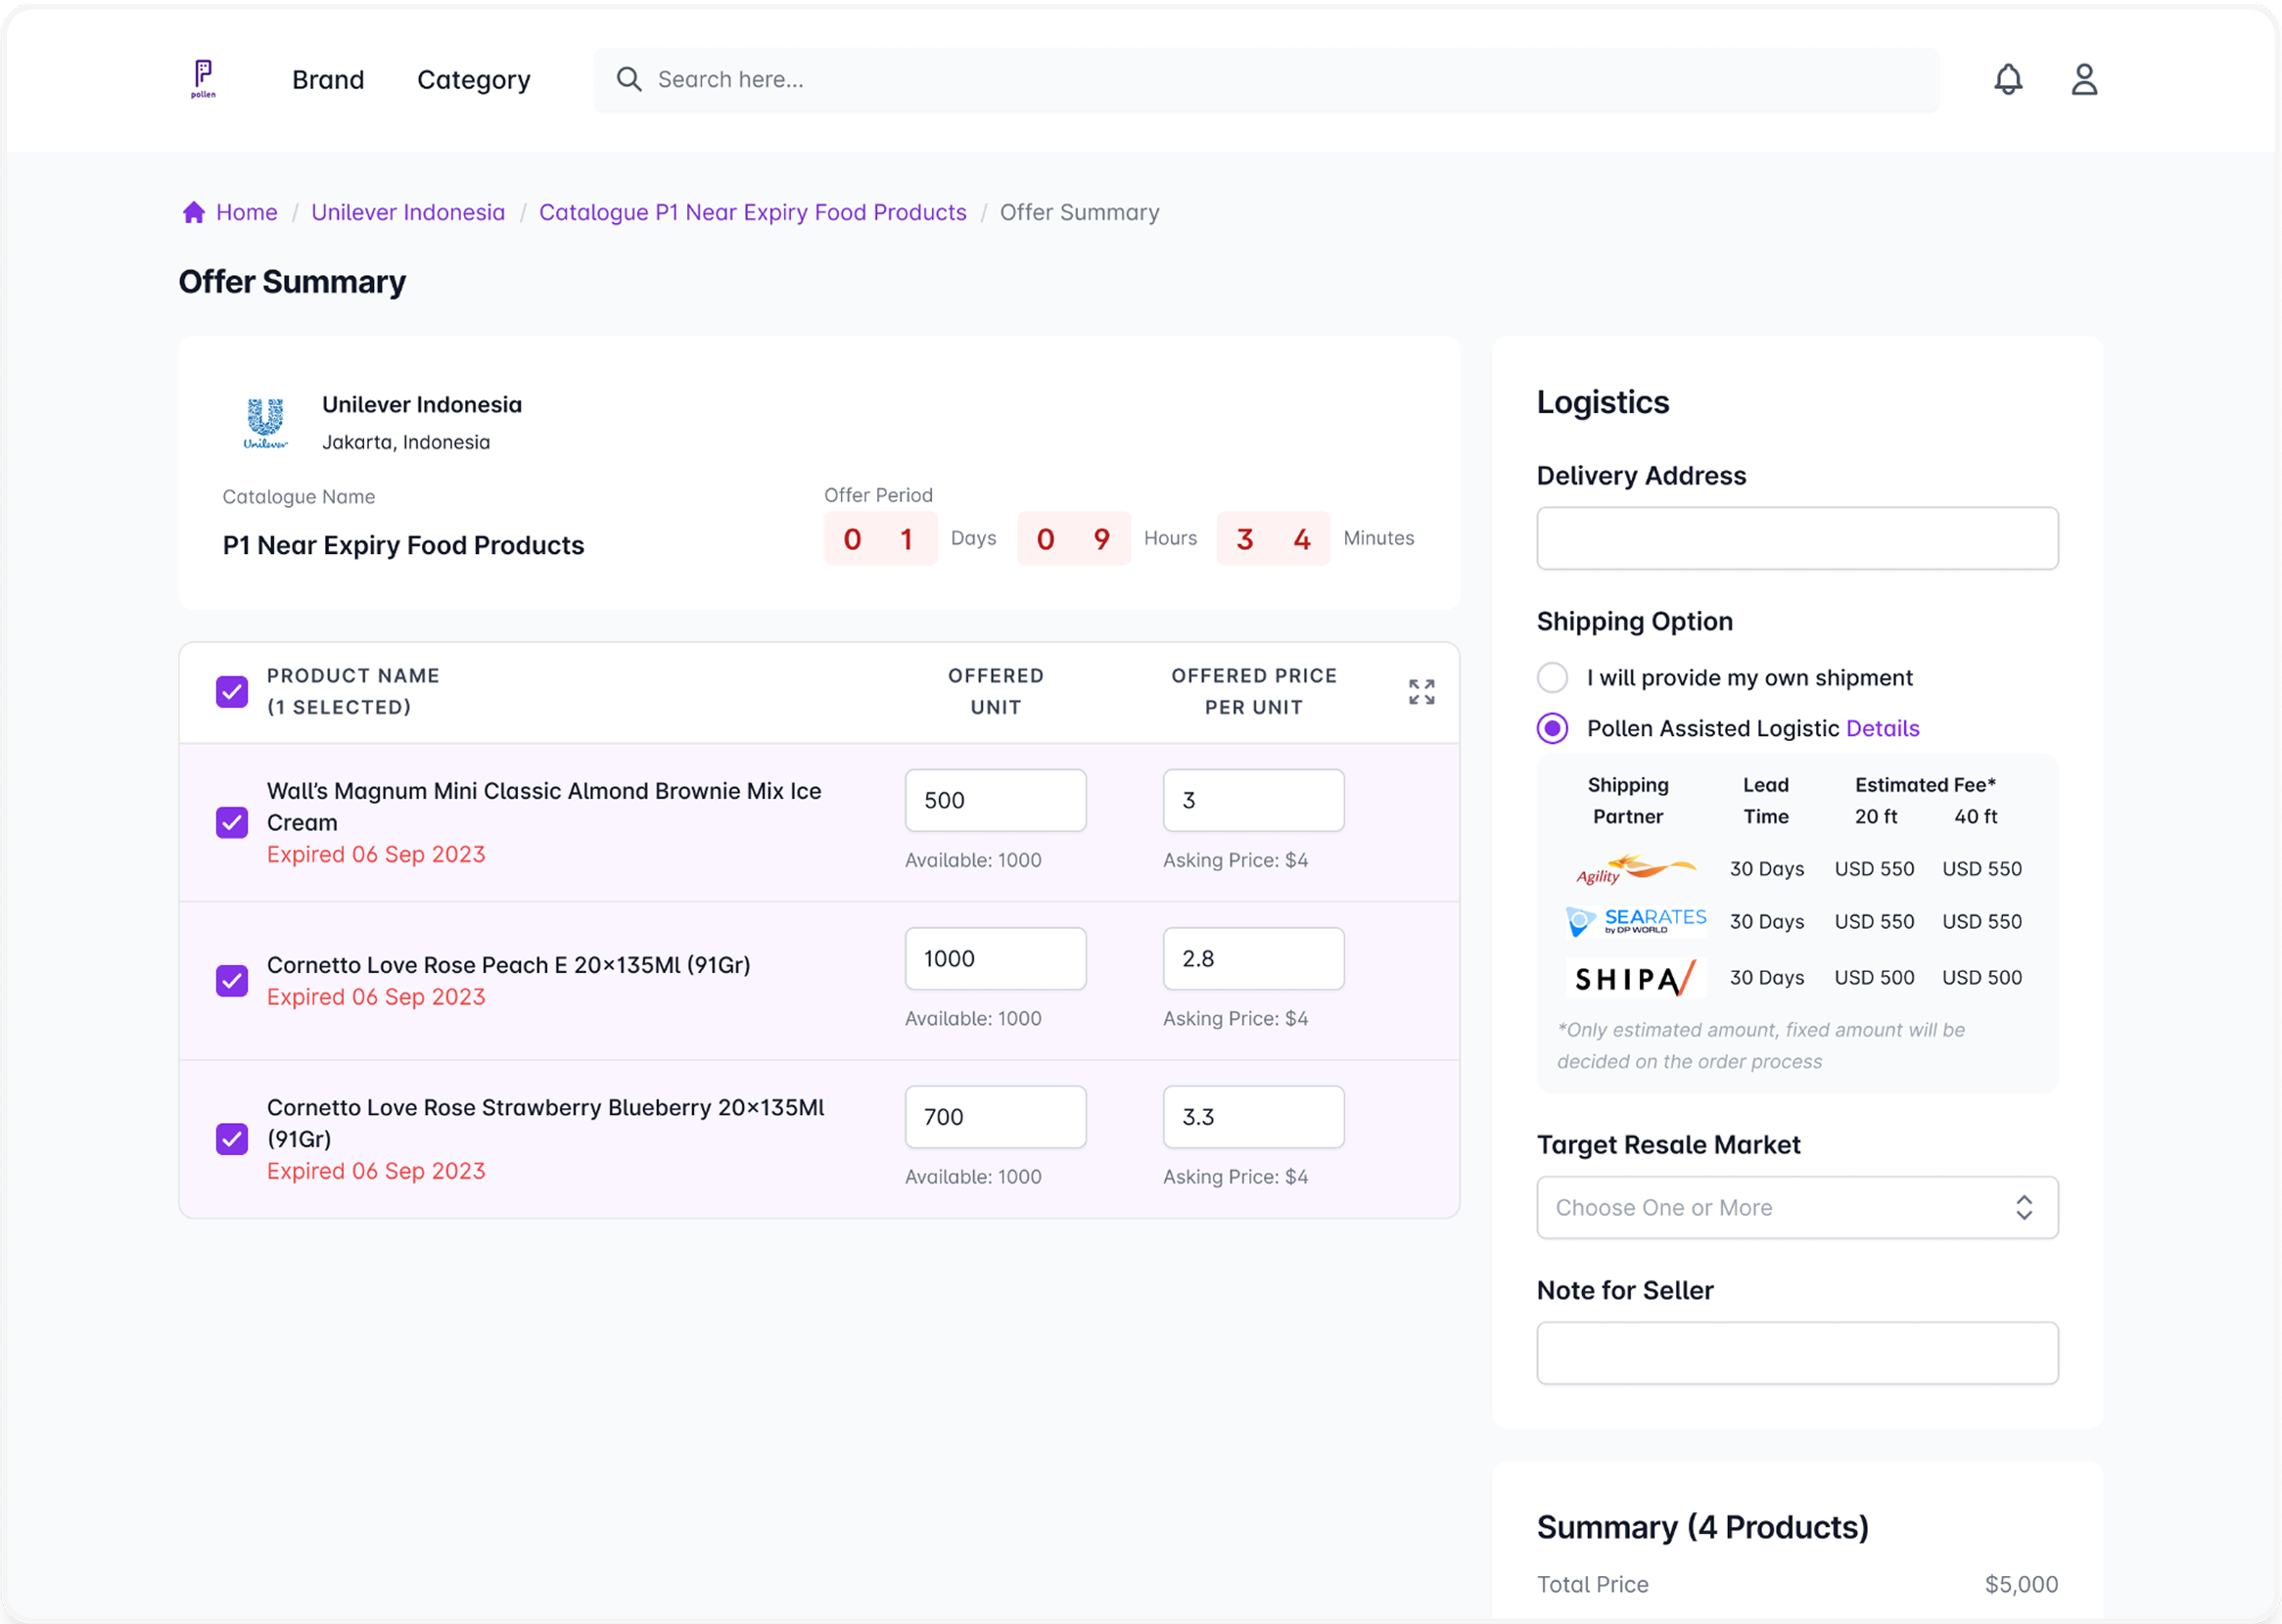
Task: Click the Unilever Indonesia seller name
Action: pos(421,404)
